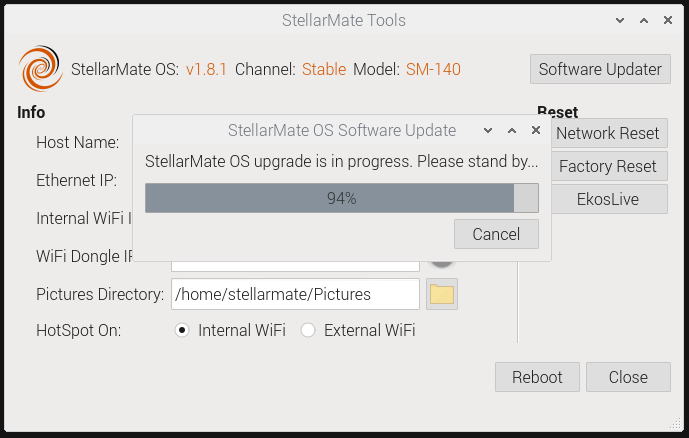This screenshot has height=438, width=689.
Task: Minimize the Software Update dialog
Action: click(x=488, y=130)
